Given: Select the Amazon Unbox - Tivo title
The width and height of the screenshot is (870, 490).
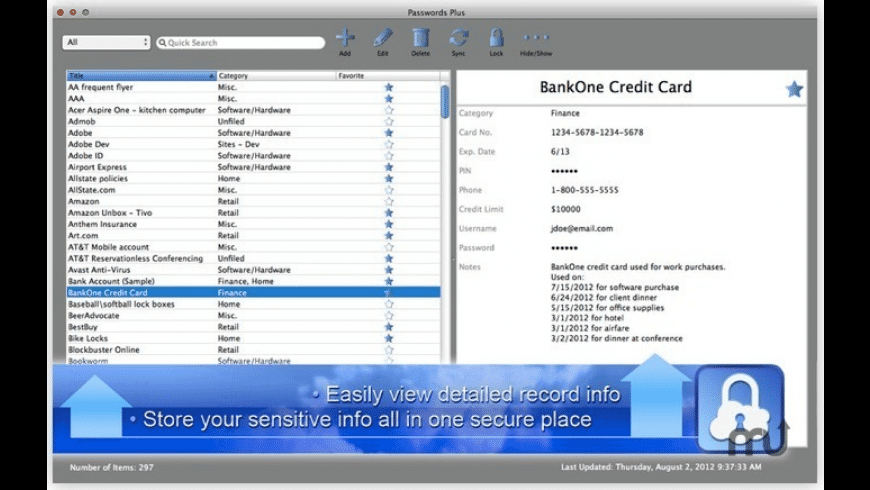Looking at the screenshot, I should point(110,213).
